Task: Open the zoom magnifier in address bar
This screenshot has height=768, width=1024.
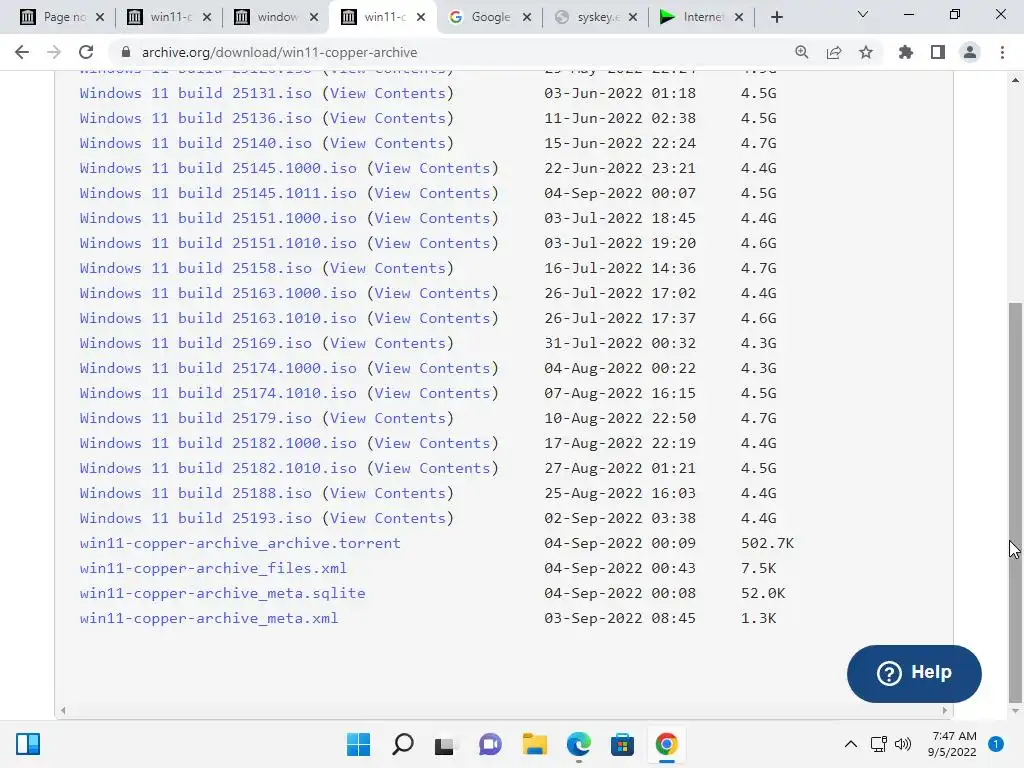Action: [x=801, y=52]
